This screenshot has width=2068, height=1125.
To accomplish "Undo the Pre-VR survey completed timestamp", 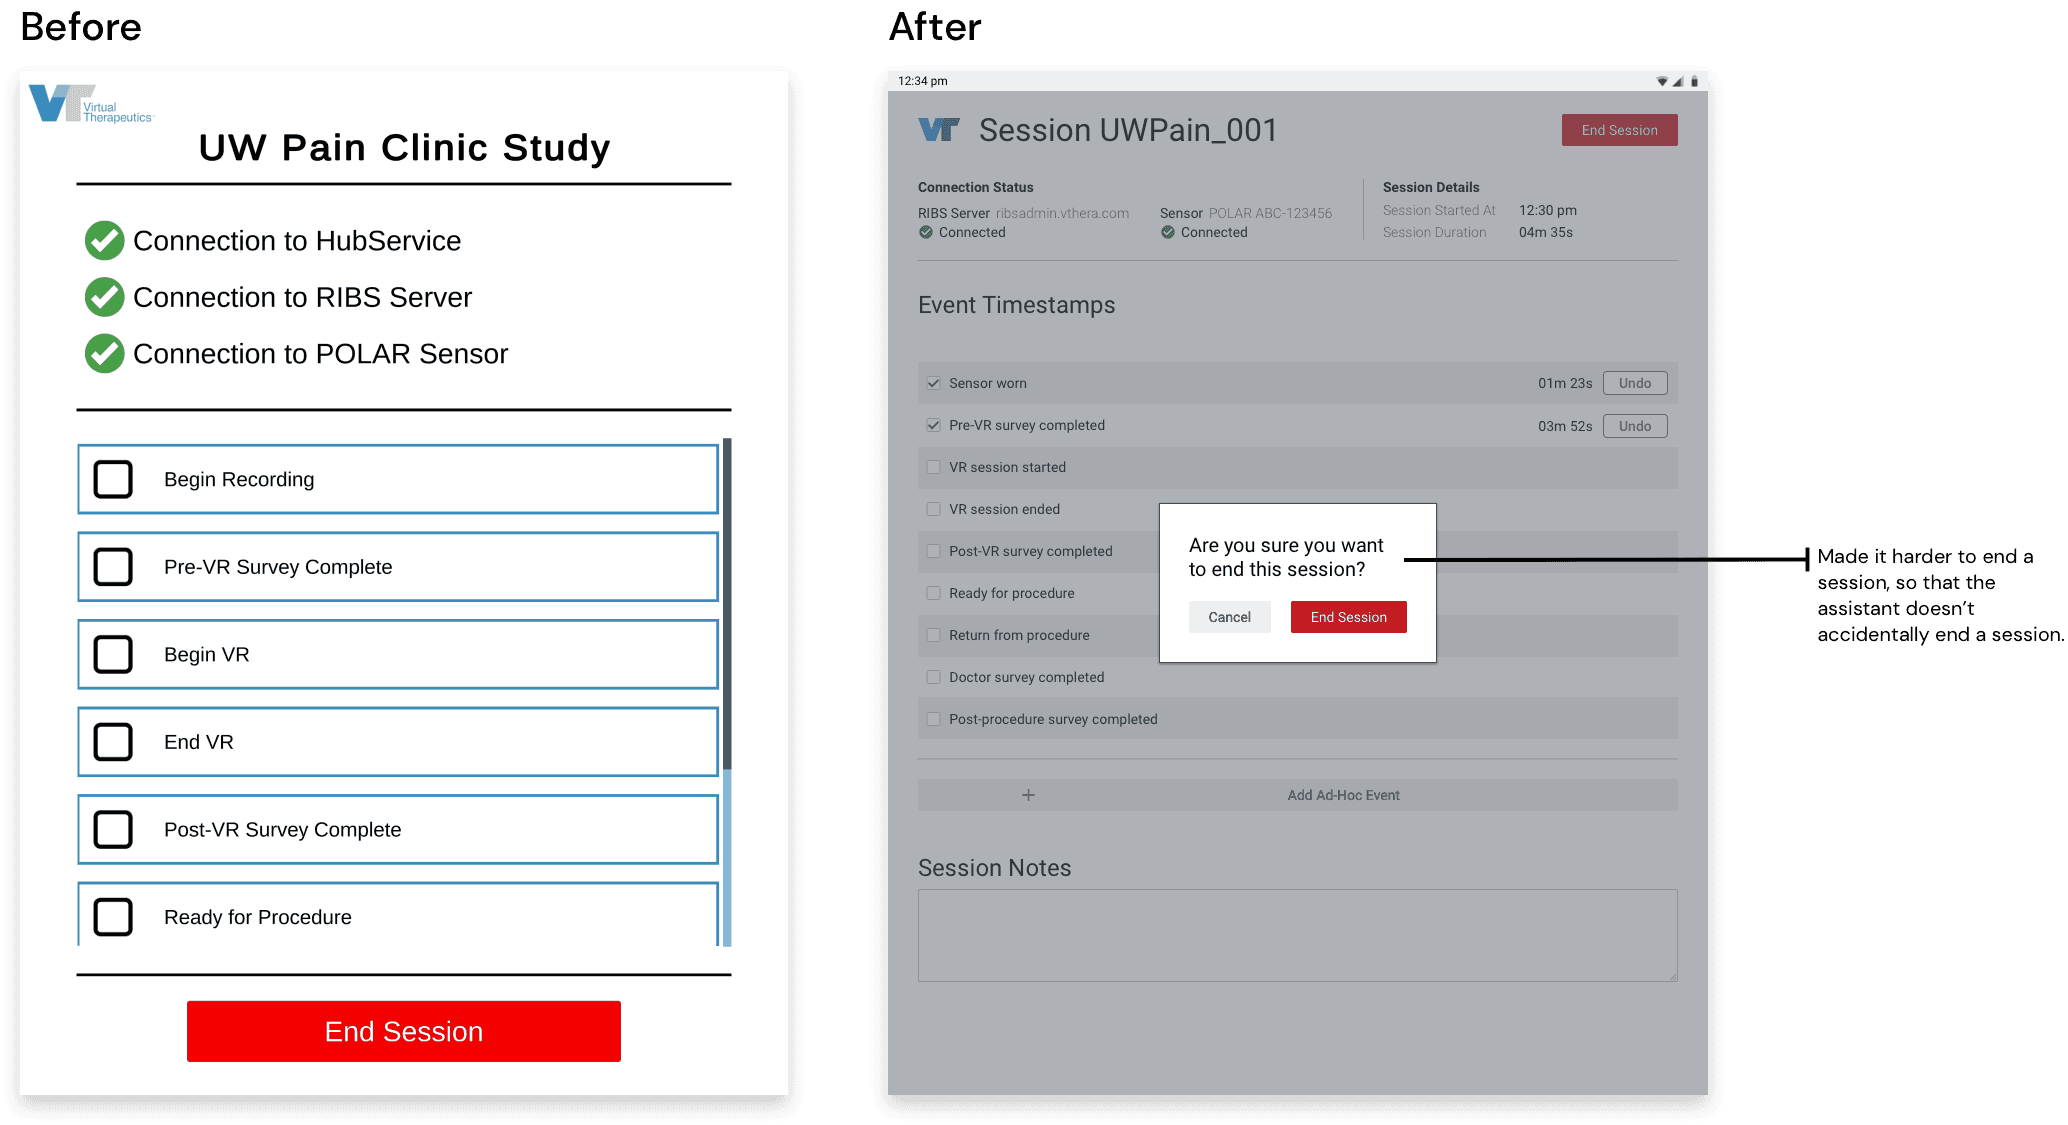I will (1635, 426).
